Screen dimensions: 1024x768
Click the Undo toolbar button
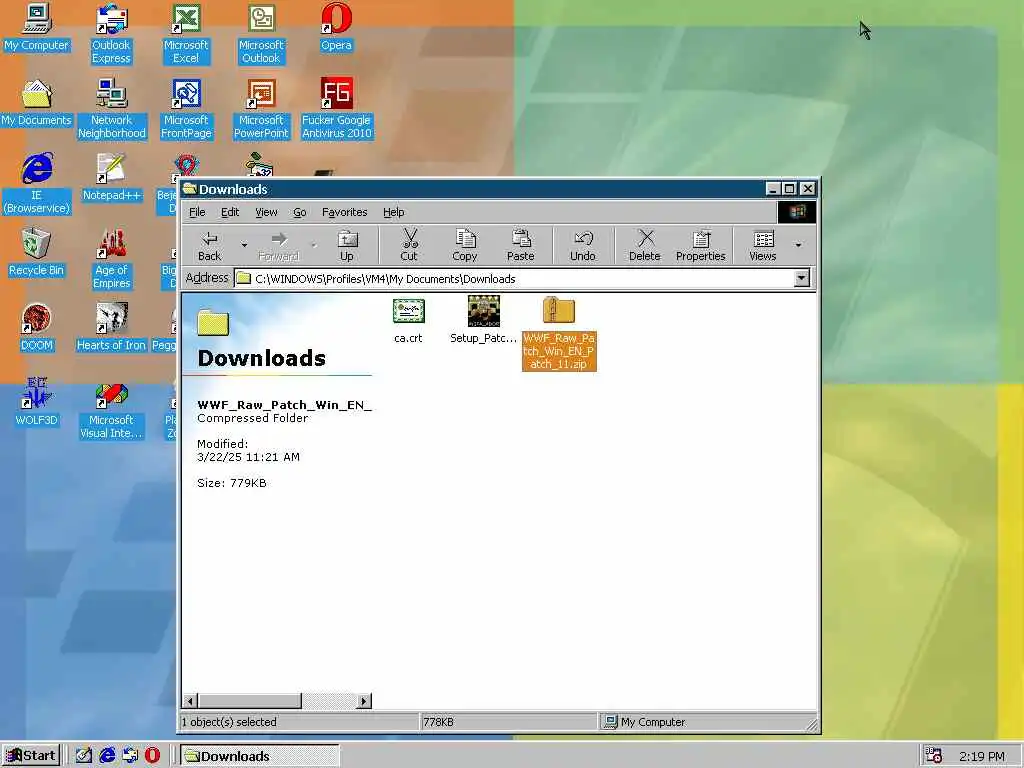583,246
